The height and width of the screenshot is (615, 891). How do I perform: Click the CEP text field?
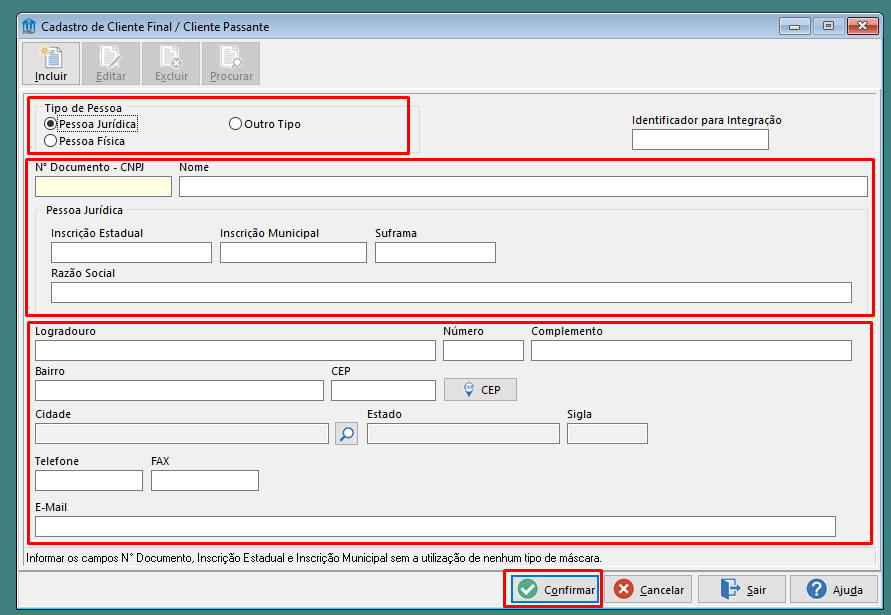(x=384, y=390)
